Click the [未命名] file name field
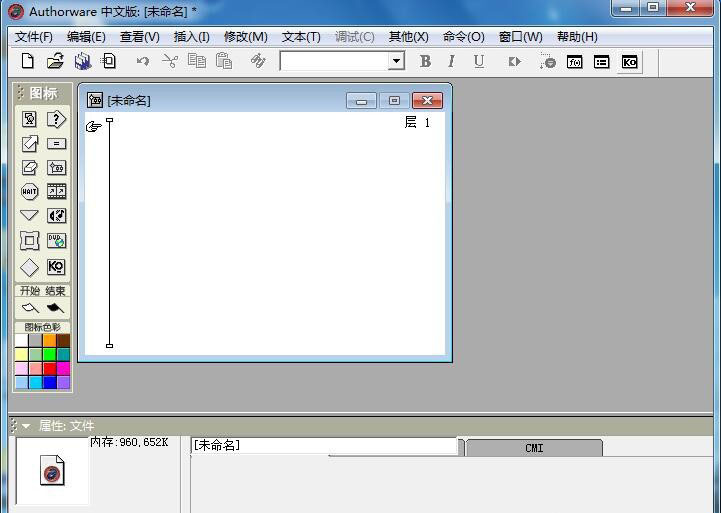The height and width of the screenshot is (513, 721). coord(324,445)
